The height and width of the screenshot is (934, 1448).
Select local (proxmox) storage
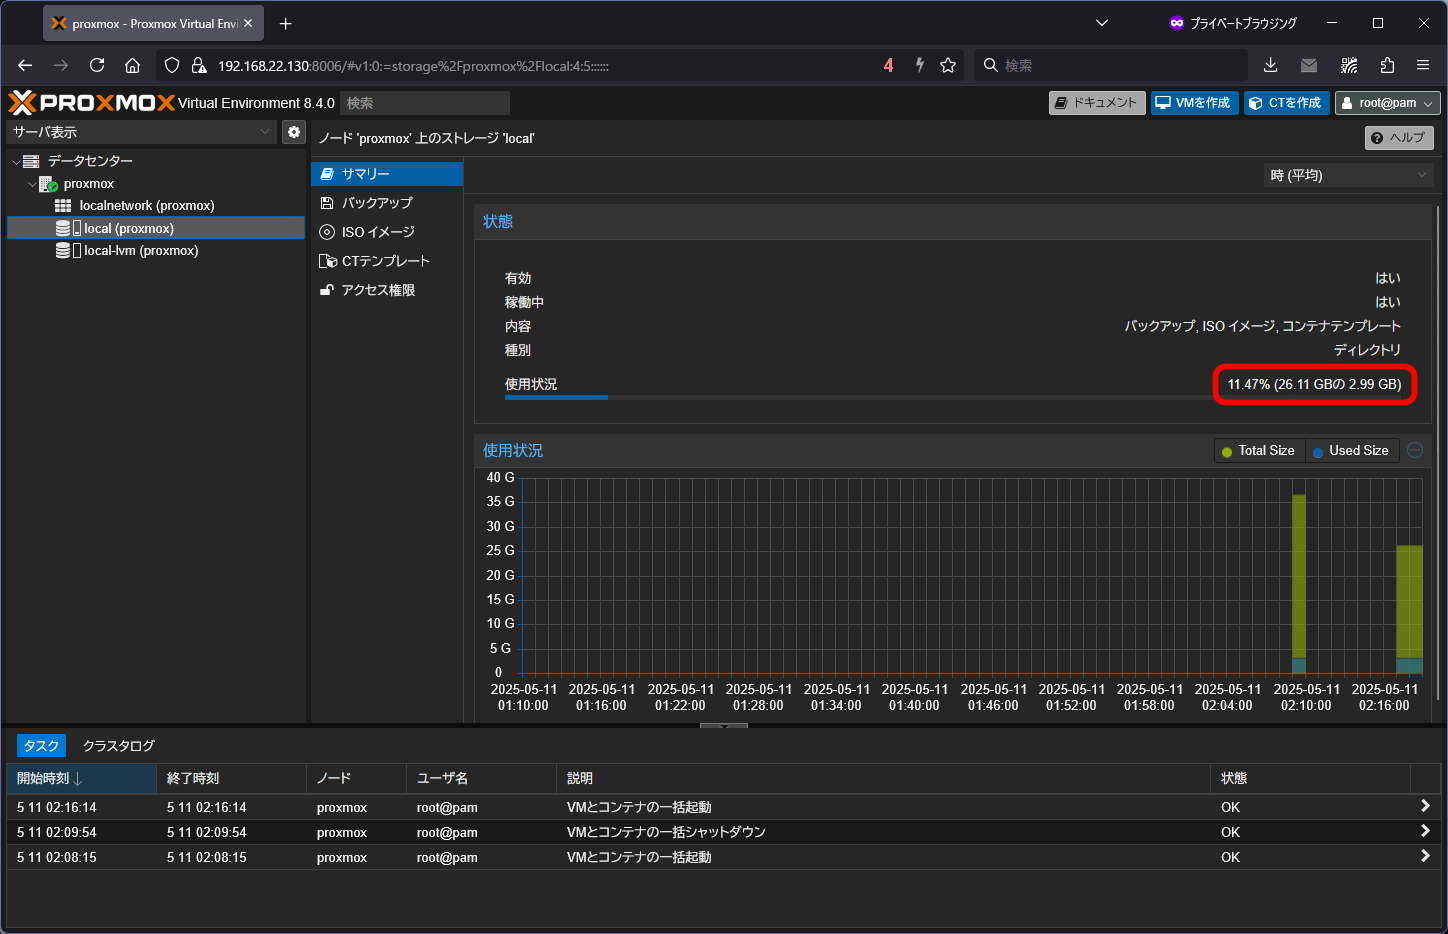click(156, 228)
